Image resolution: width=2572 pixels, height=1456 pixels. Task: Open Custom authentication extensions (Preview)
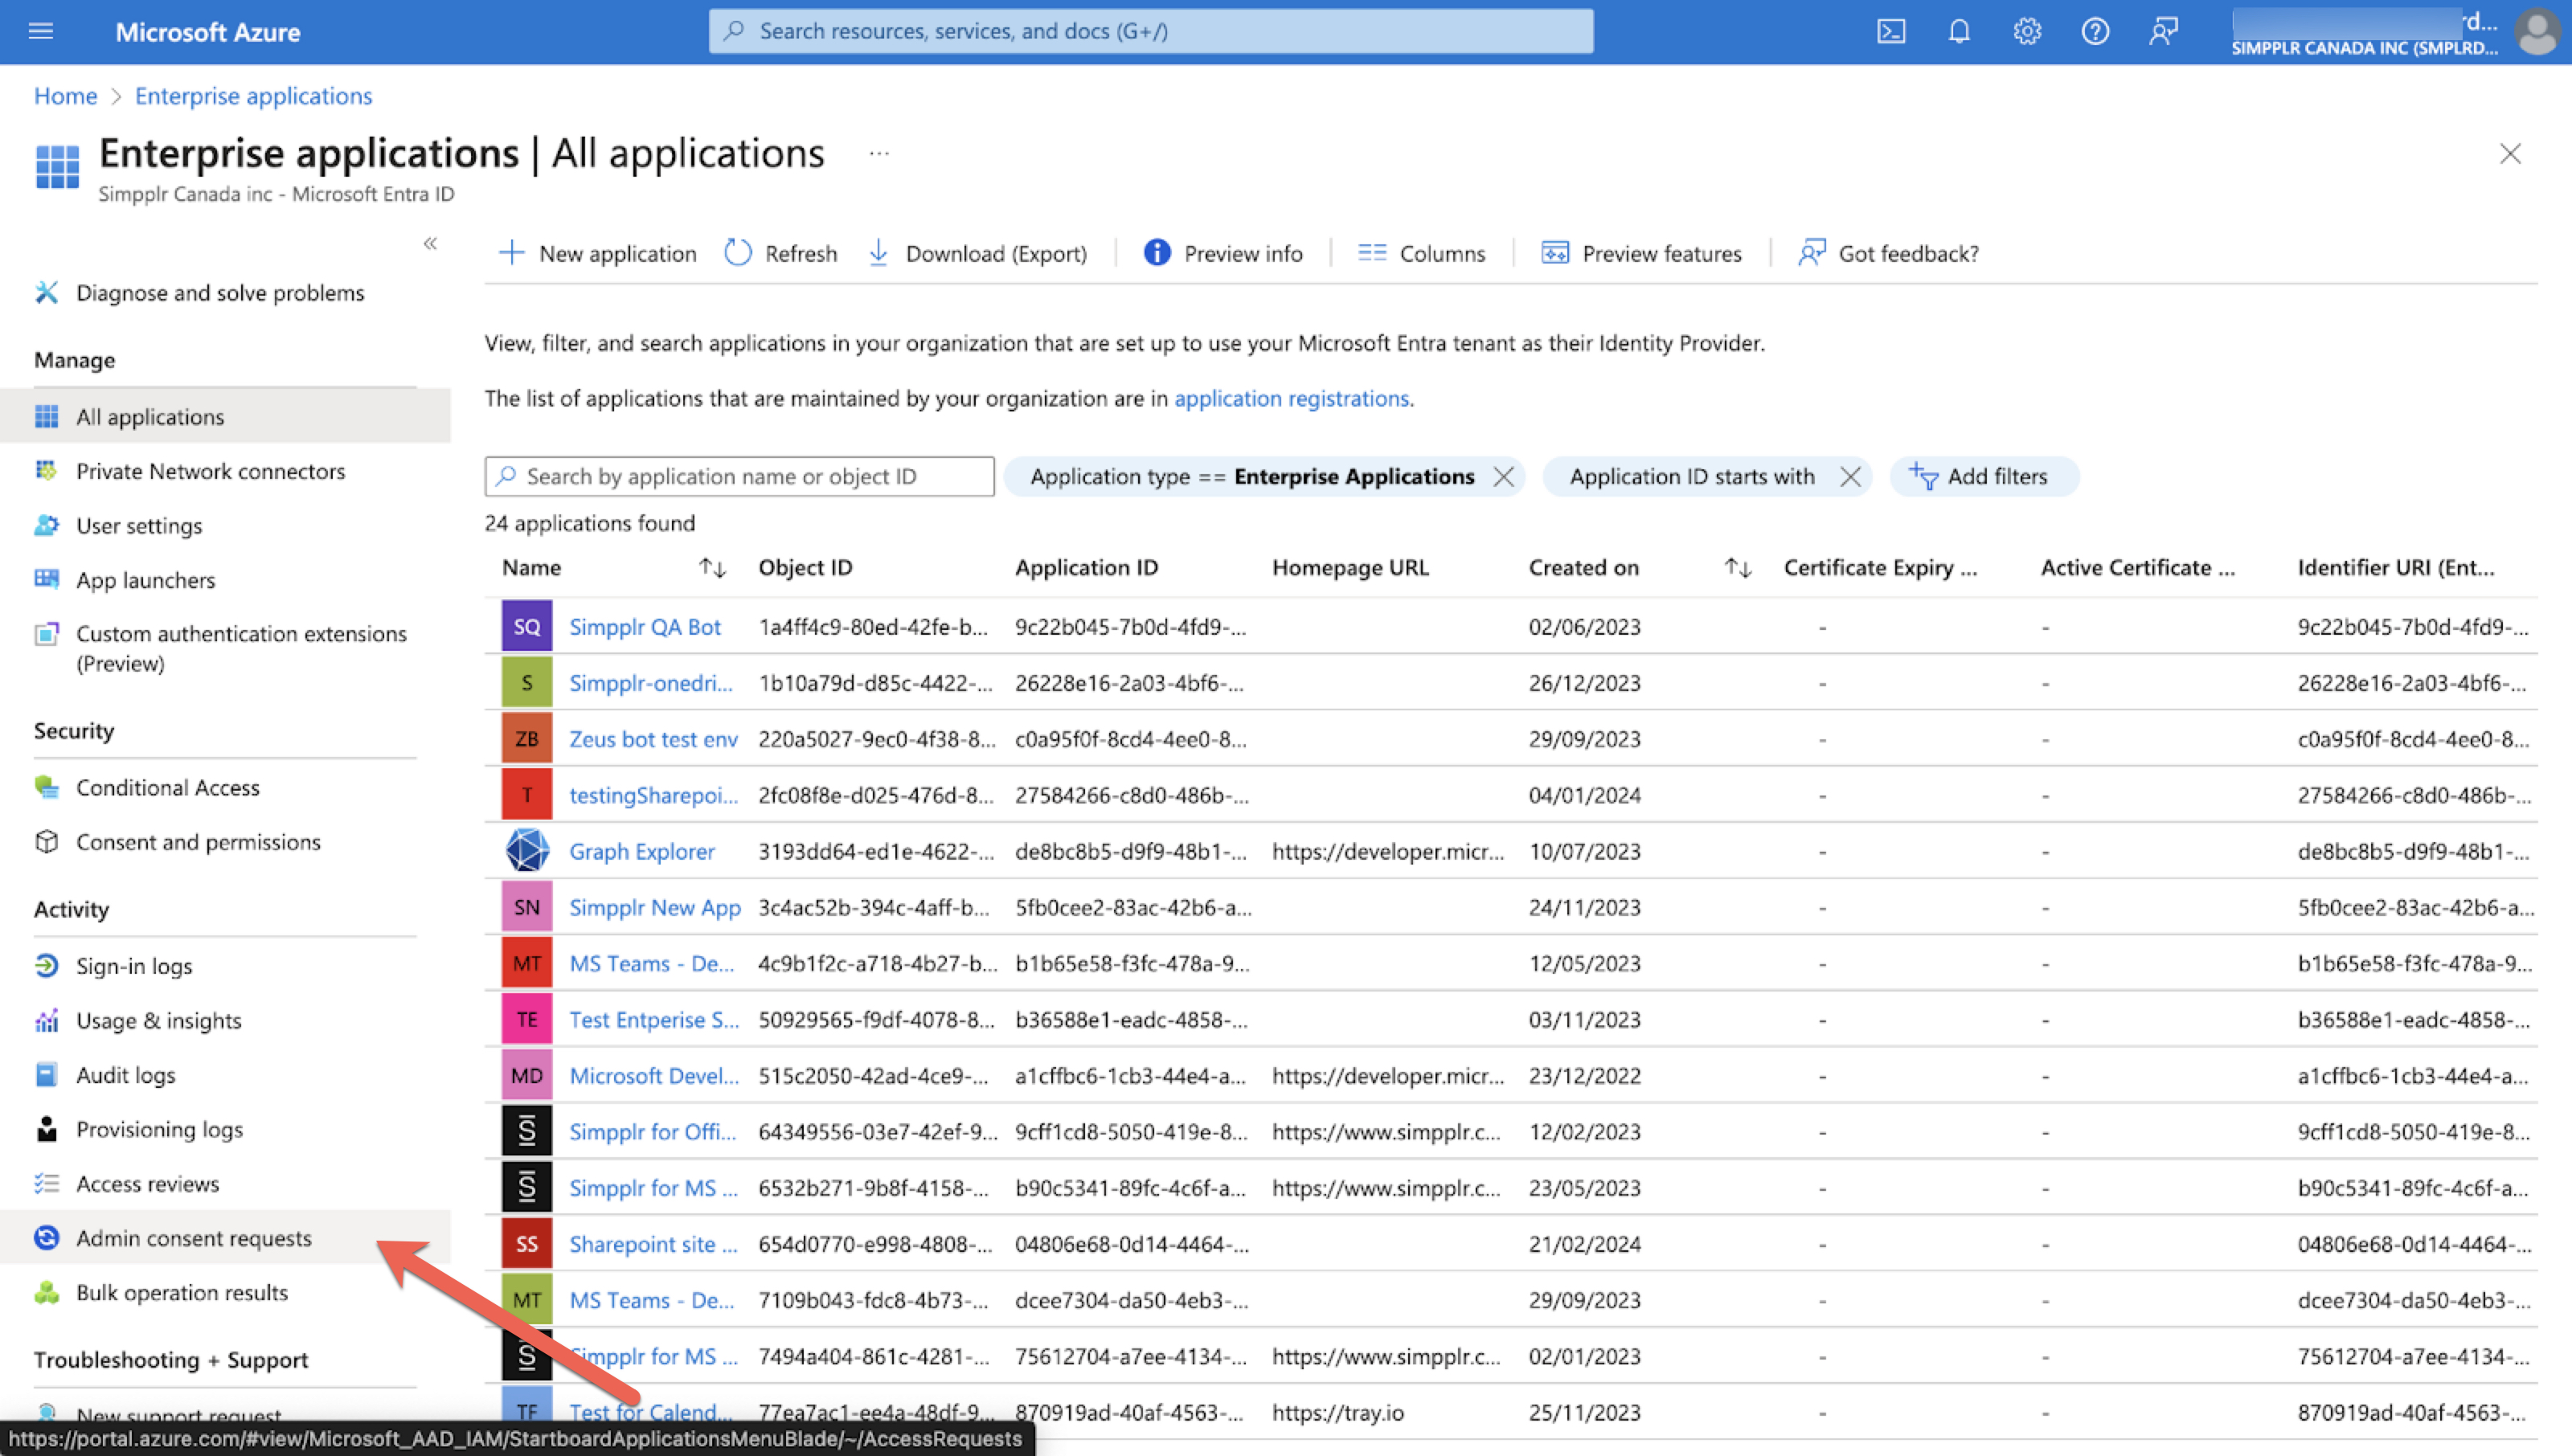click(x=241, y=647)
